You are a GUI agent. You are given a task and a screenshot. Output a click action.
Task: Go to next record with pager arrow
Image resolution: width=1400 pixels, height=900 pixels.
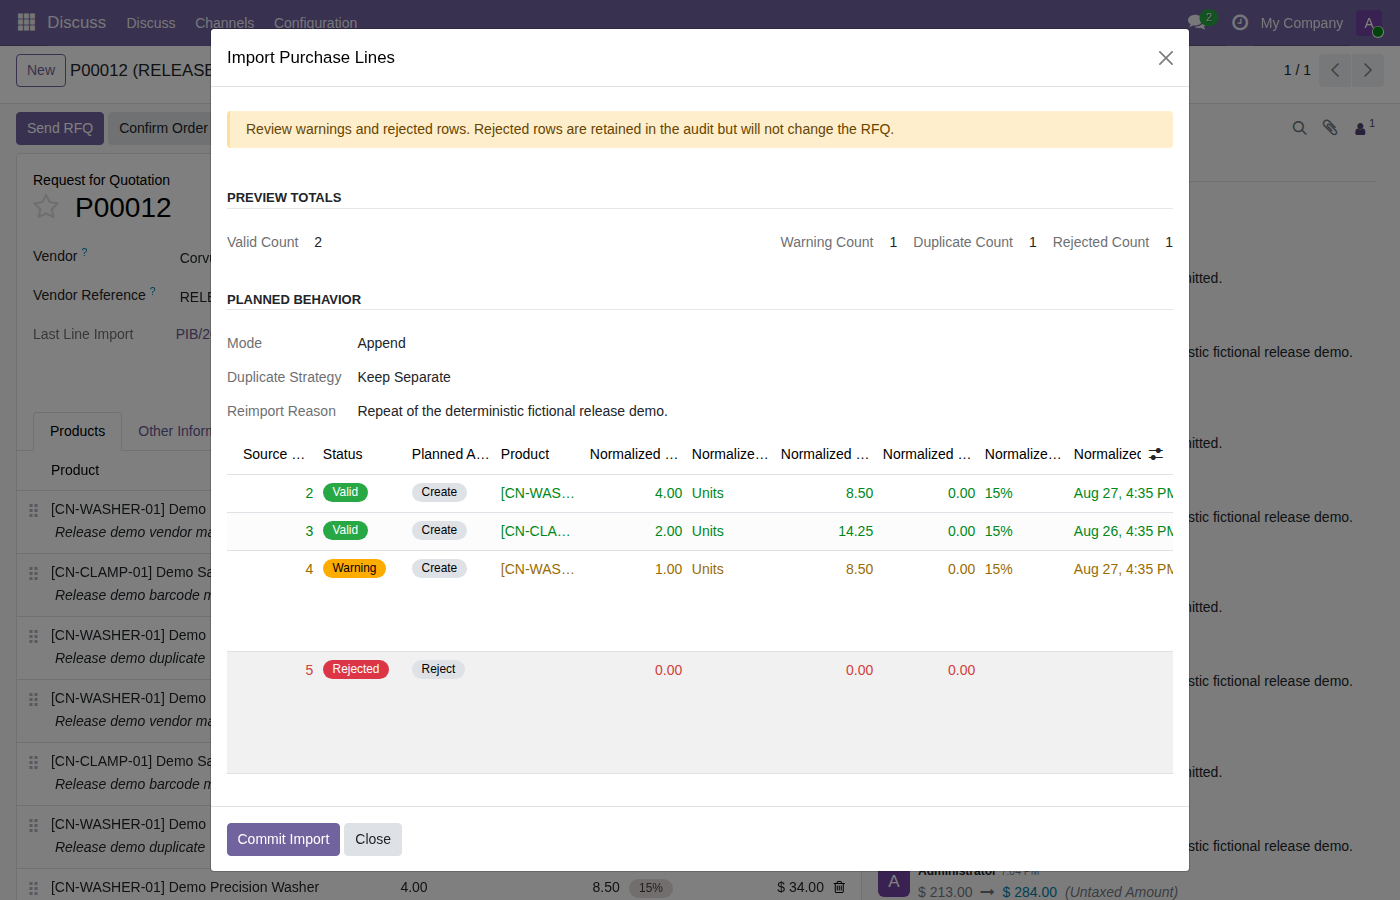pyautogui.click(x=1368, y=70)
